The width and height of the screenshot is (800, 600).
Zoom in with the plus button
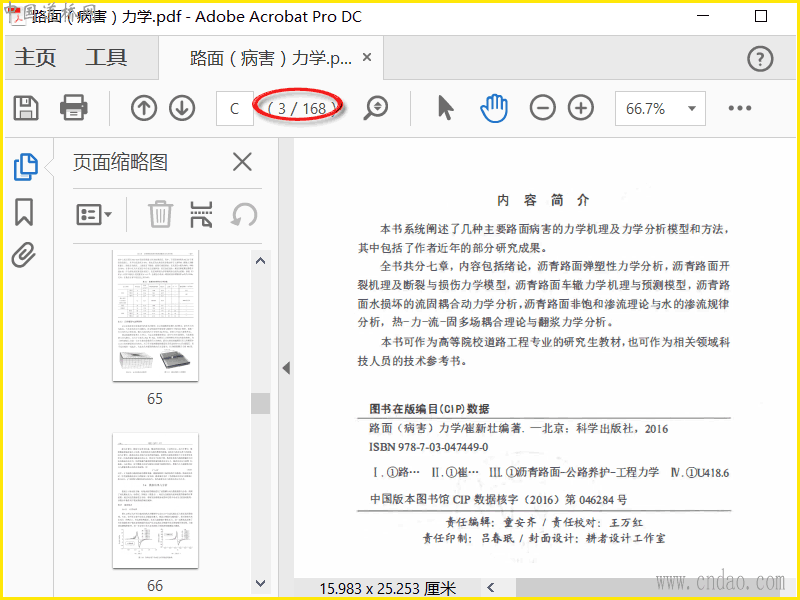point(581,108)
